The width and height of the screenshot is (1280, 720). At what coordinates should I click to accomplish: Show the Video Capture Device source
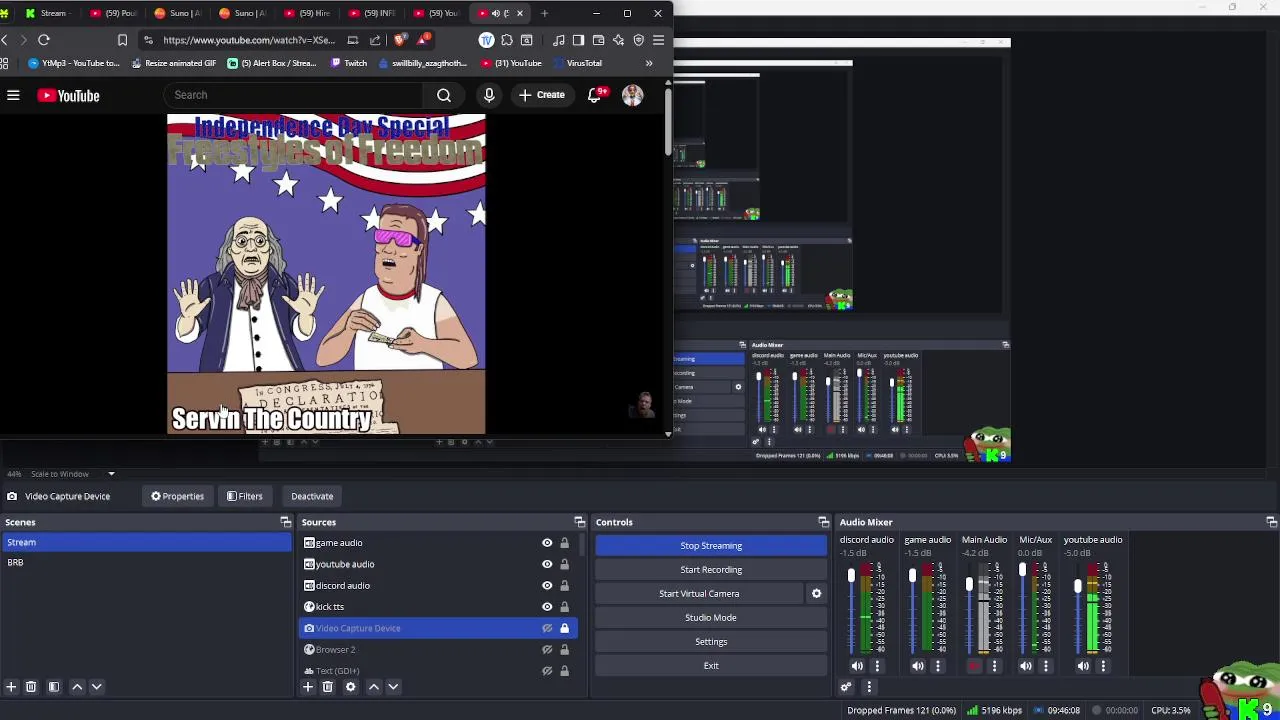tap(547, 628)
